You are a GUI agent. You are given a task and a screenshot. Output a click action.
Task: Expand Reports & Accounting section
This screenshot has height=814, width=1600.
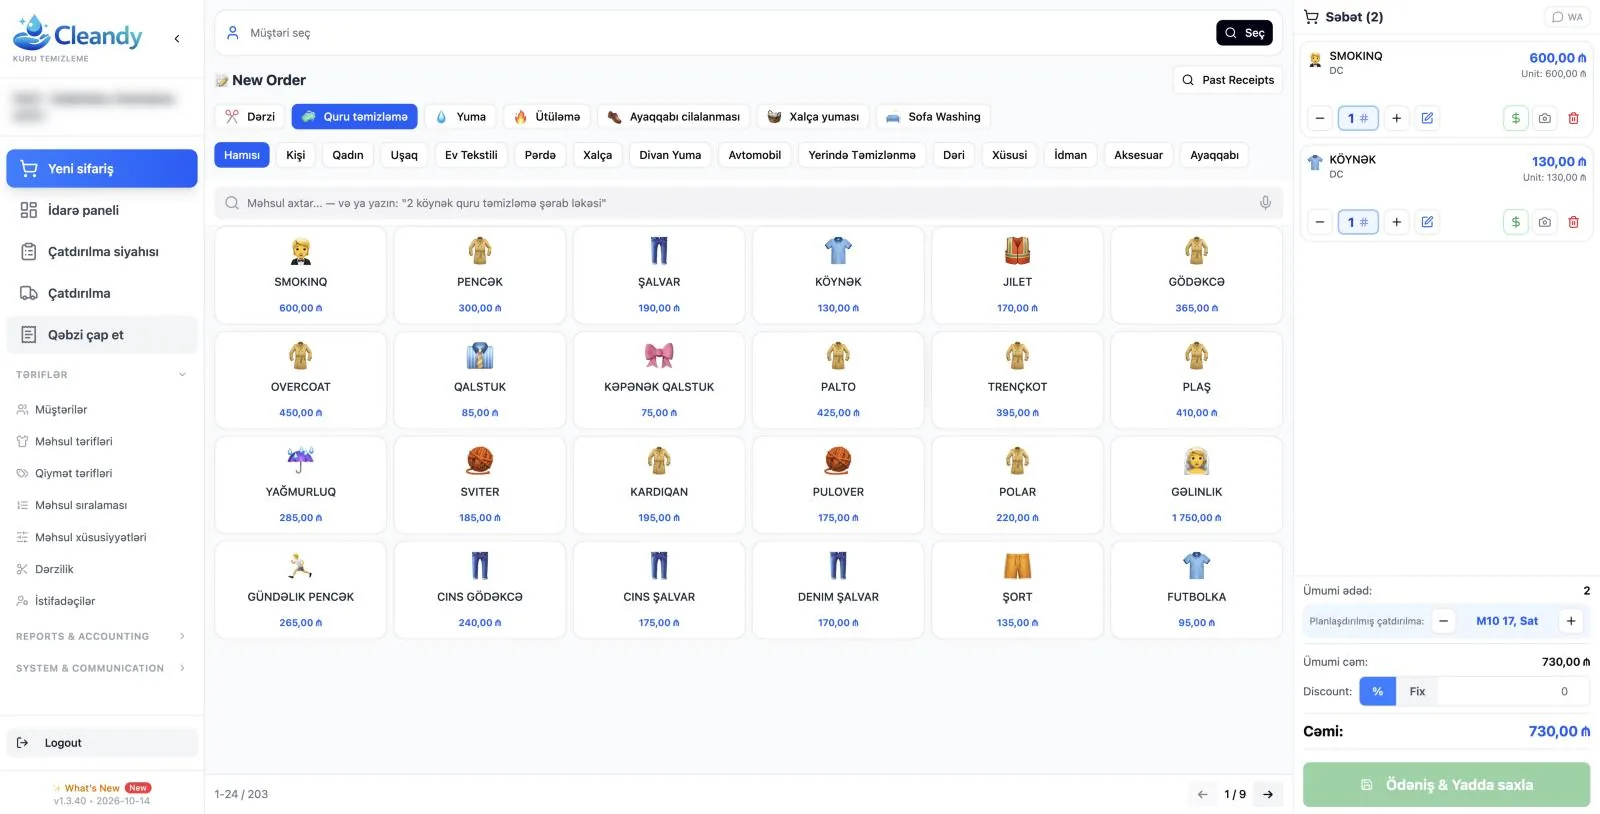pyautogui.click(x=101, y=636)
